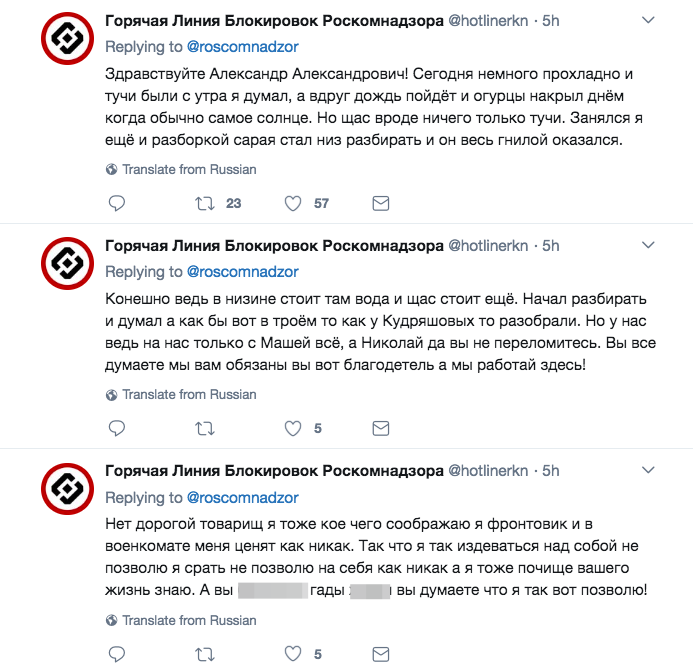Translate the first tweet from Russian
693x670 pixels.
coord(188,169)
